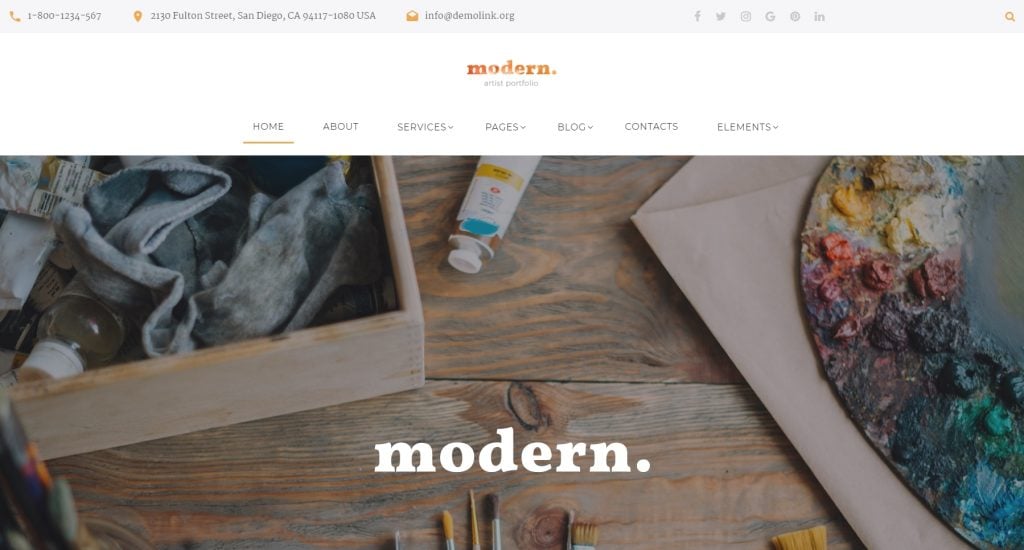Click the orange location pin icon

(138, 16)
